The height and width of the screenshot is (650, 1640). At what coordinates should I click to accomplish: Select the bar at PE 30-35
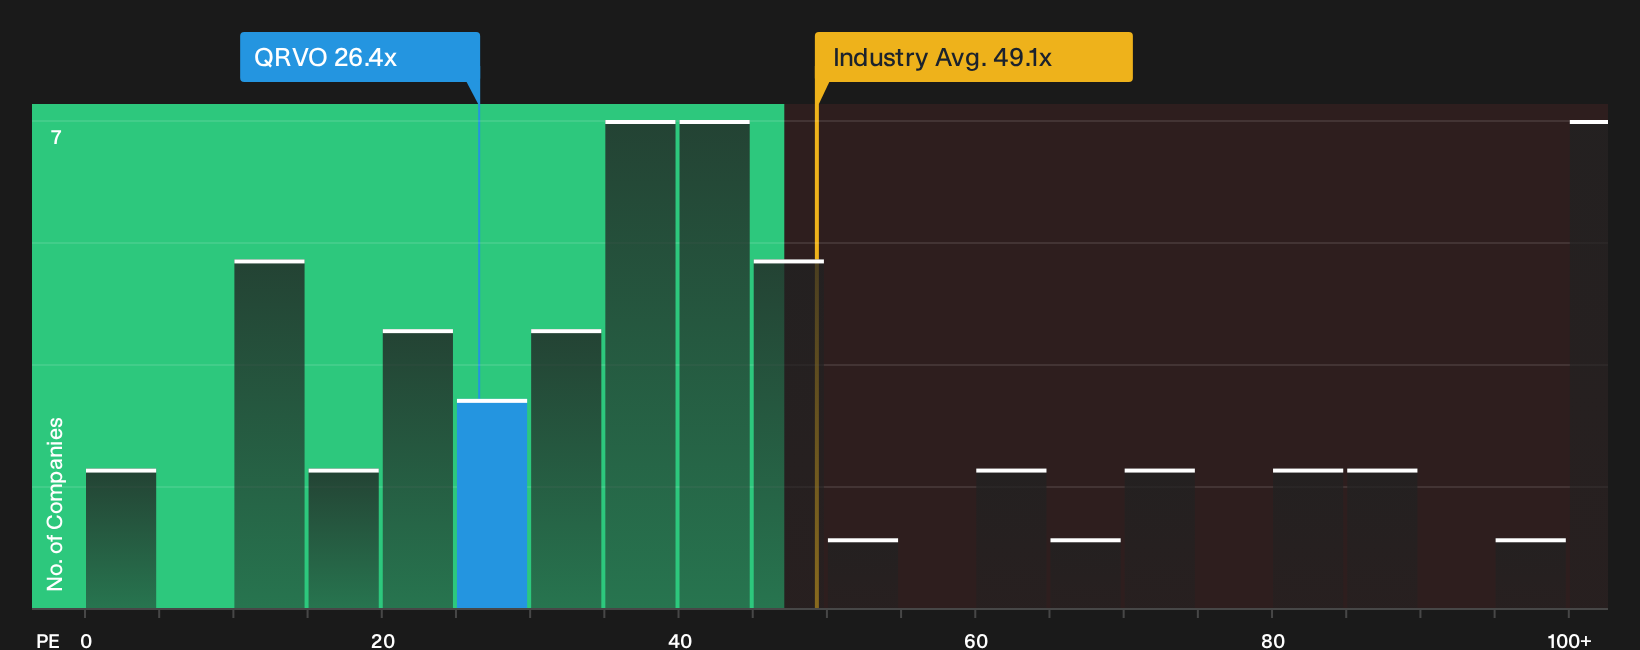[x=566, y=469]
